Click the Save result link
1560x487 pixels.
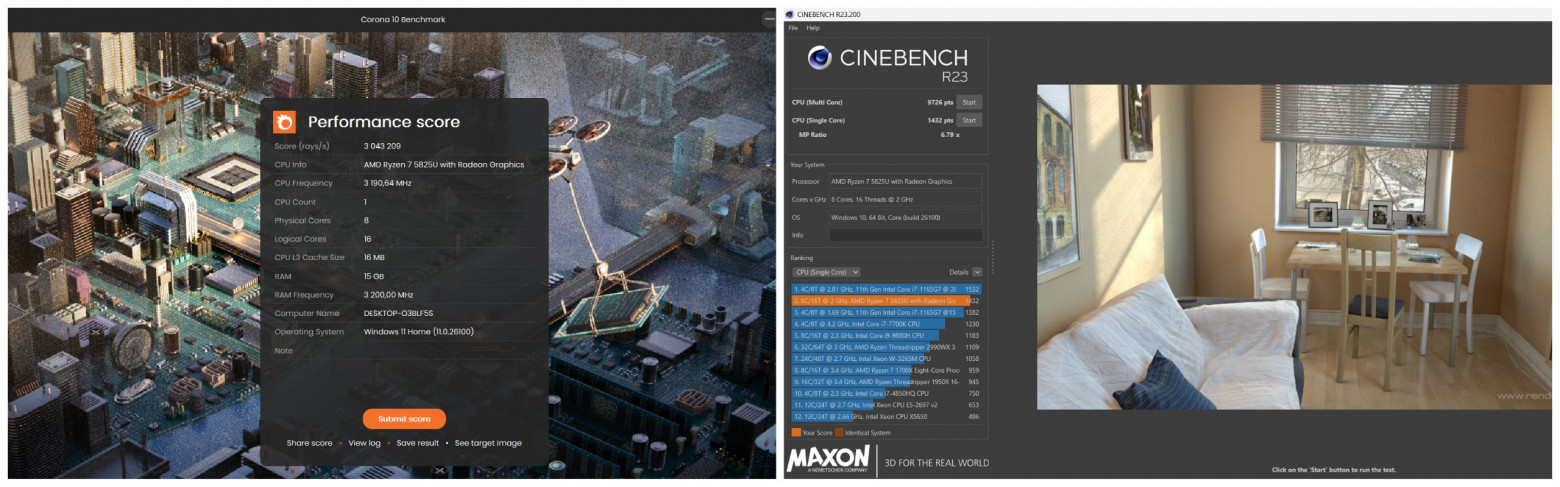pyautogui.click(x=417, y=443)
